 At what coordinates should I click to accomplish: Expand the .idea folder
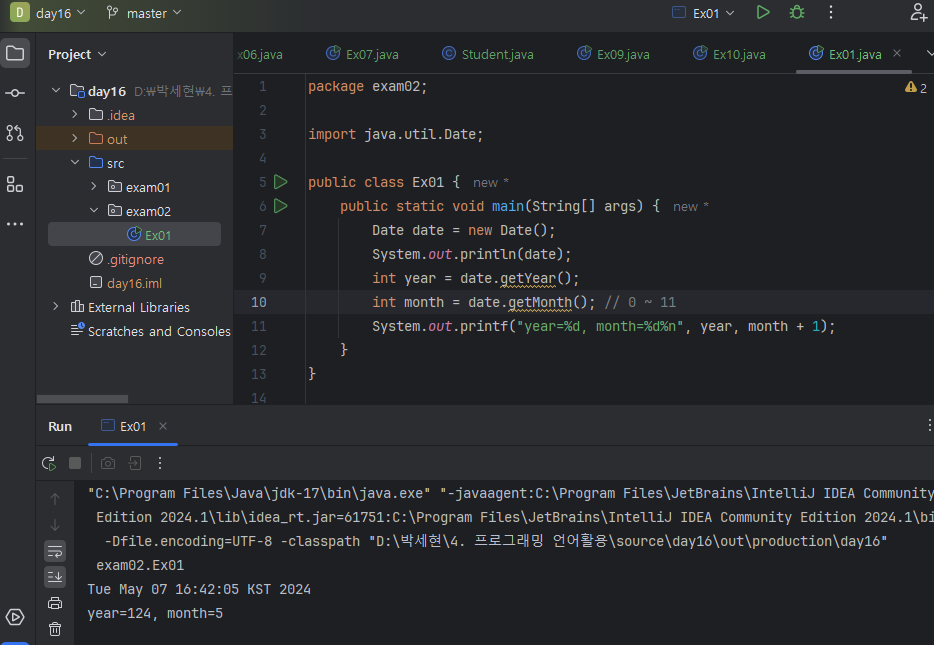(x=75, y=115)
